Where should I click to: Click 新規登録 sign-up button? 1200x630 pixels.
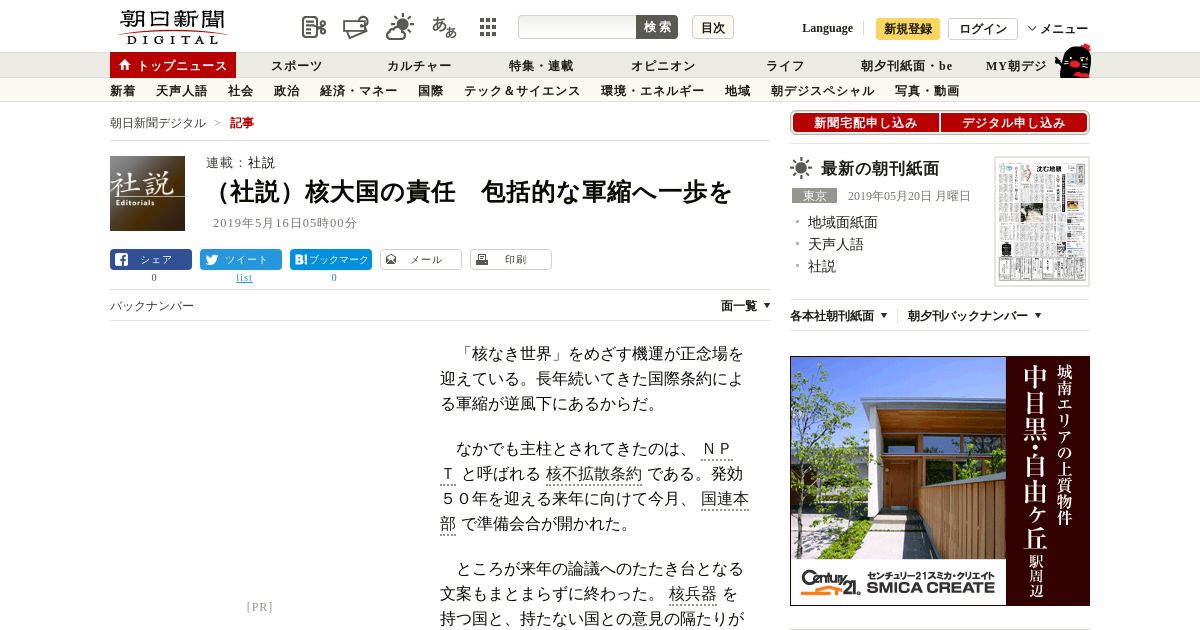908,29
